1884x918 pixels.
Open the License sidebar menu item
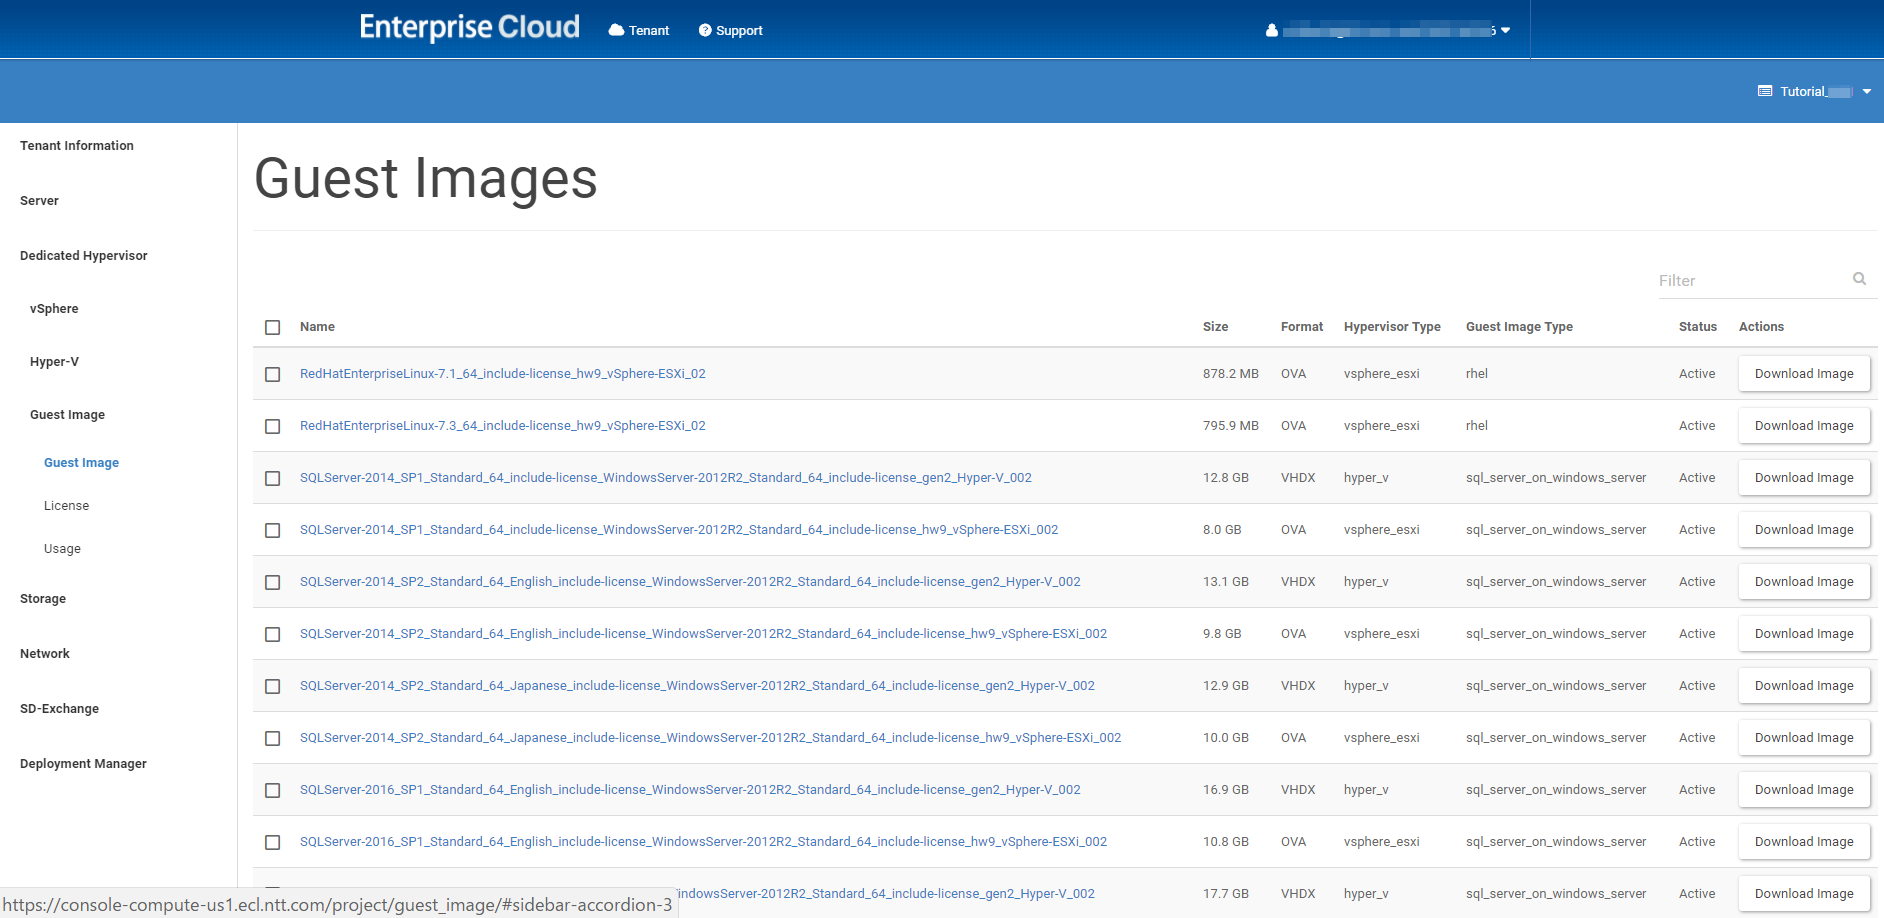point(66,506)
